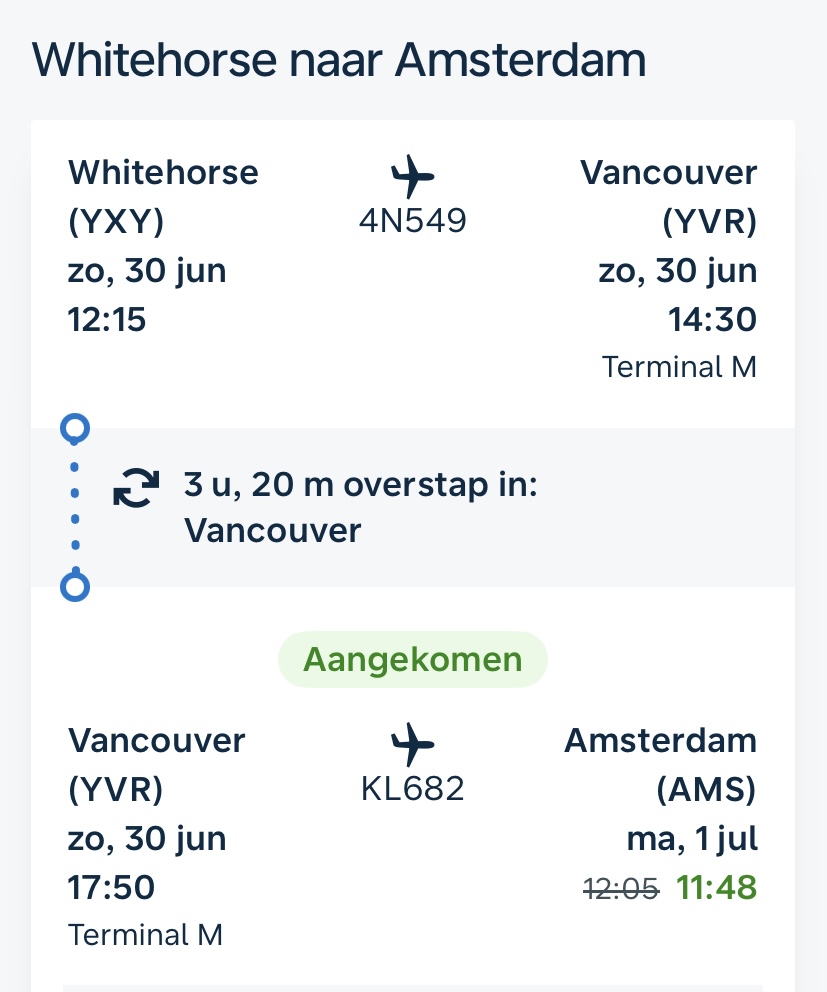Open flight number KL682
The image size is (827, 992).
click(413, 789)
